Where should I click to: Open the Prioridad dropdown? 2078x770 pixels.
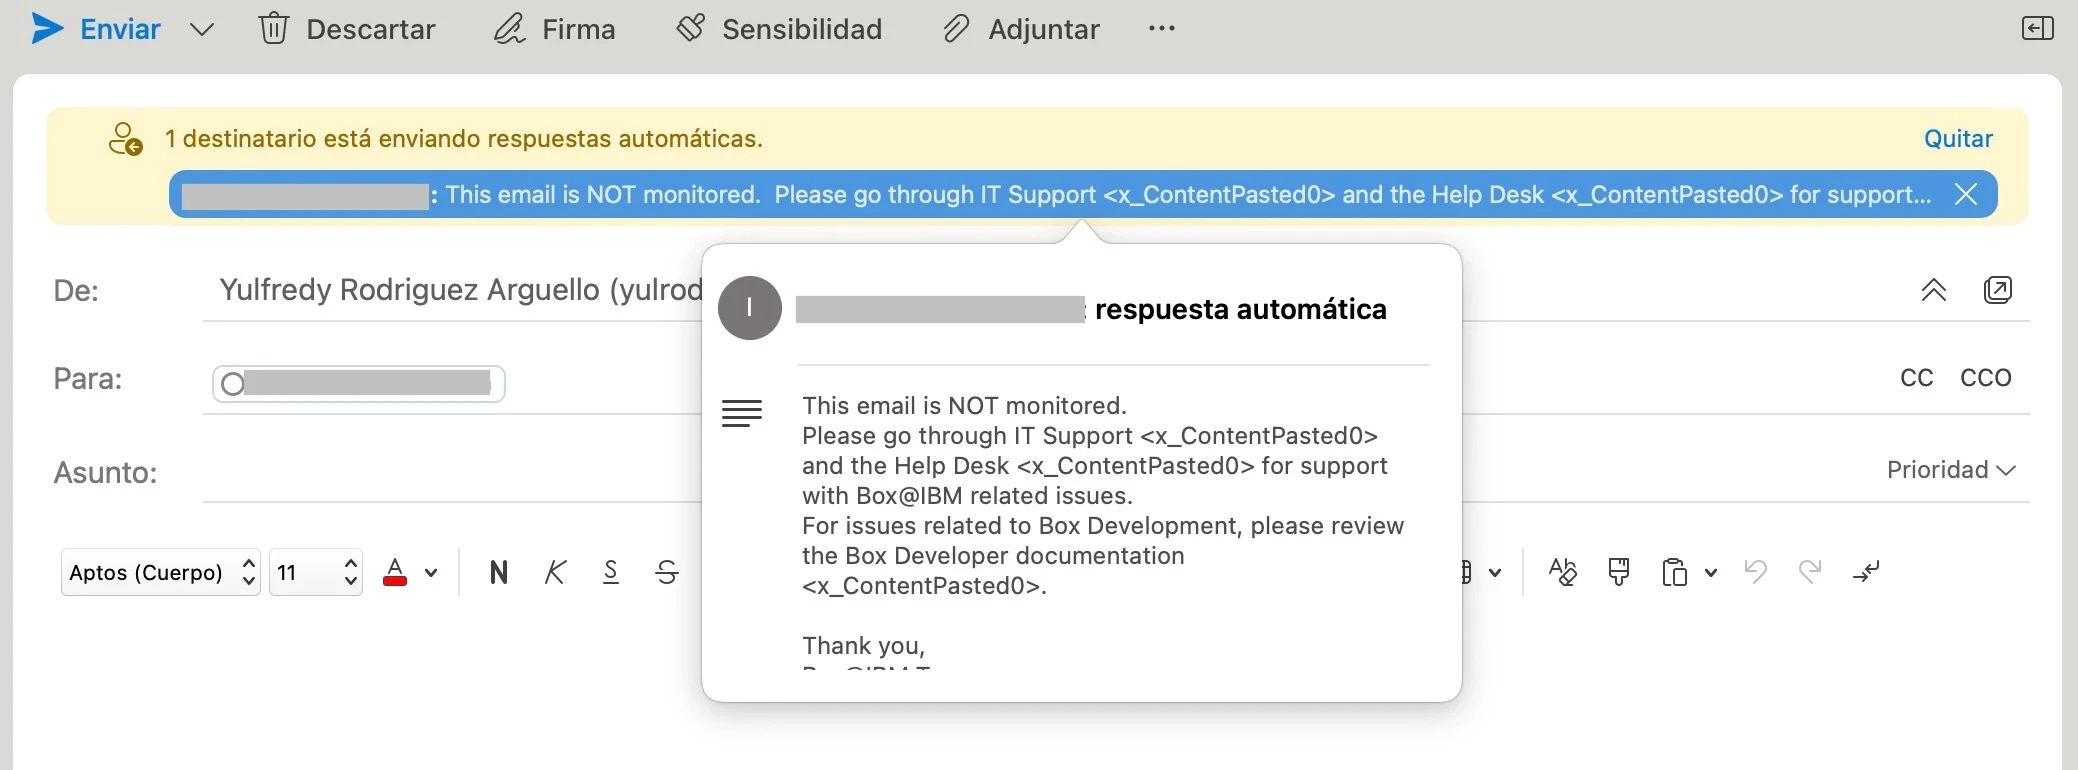click(1950, 470)
